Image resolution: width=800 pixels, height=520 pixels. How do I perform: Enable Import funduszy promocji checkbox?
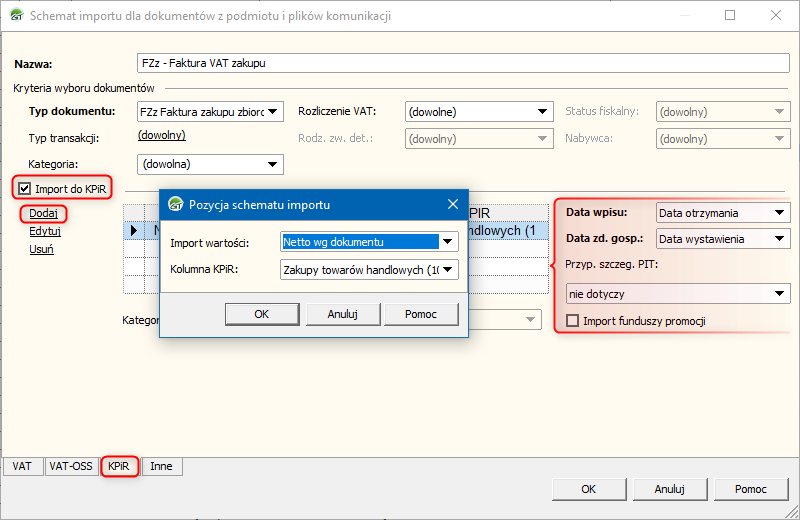tap(573, 321)
